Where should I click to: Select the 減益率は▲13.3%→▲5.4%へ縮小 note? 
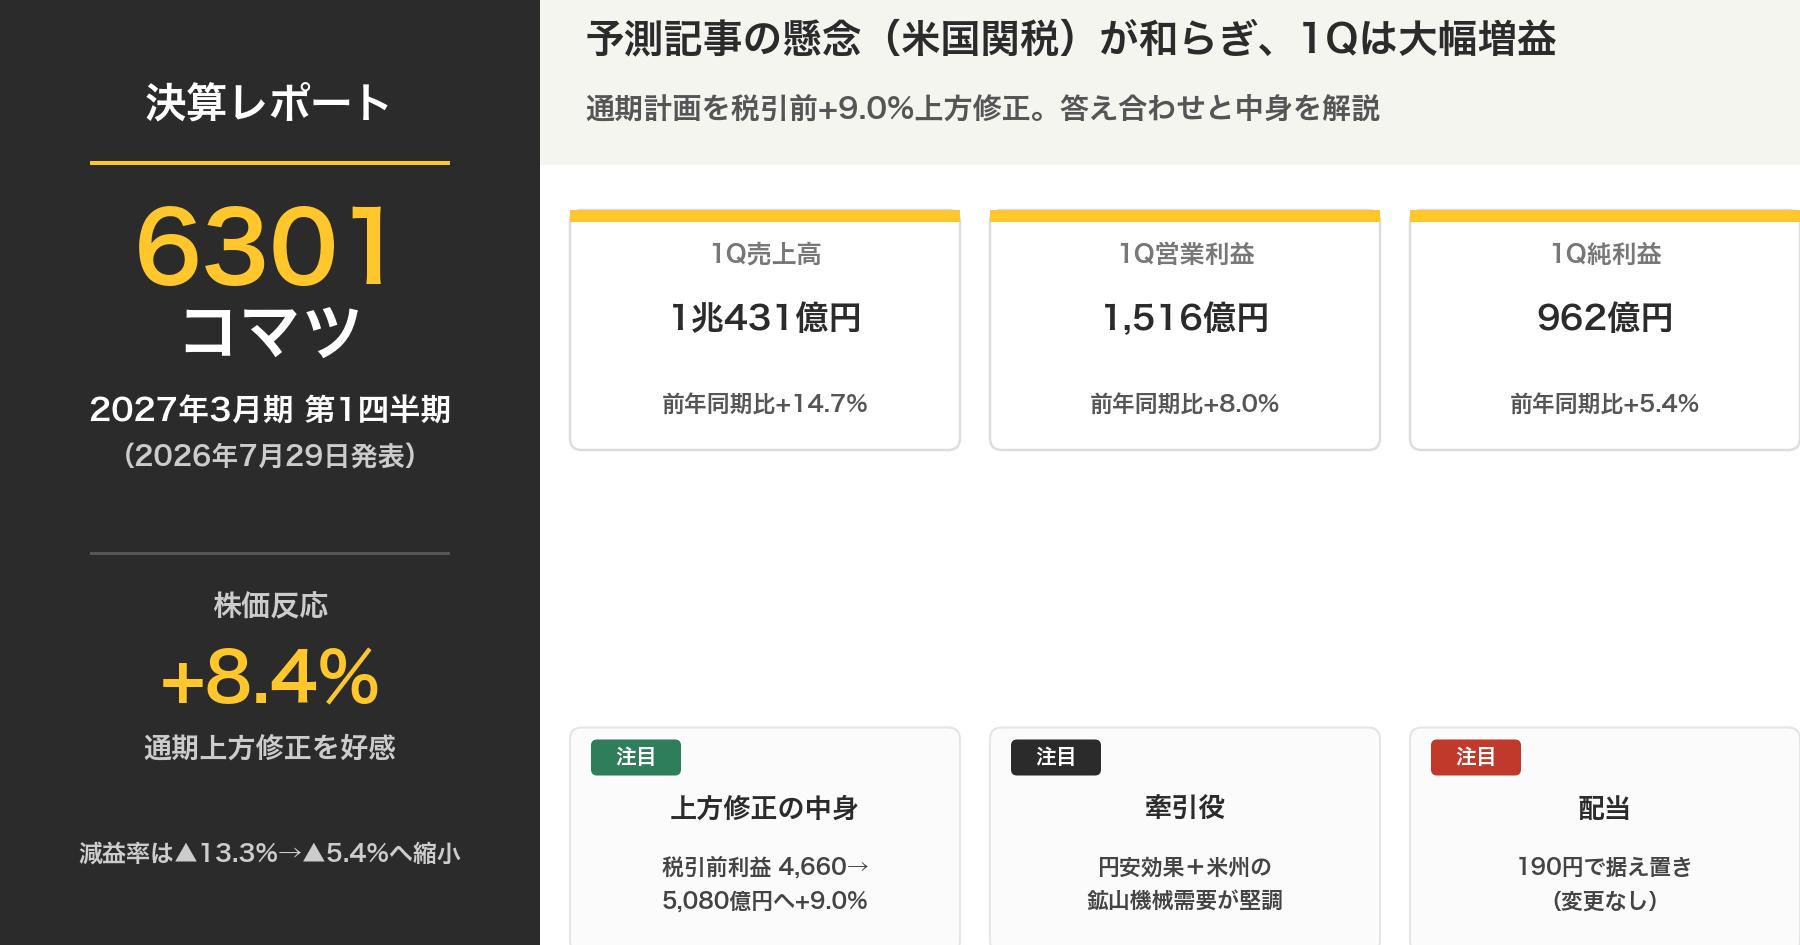[x=270, y=853]
